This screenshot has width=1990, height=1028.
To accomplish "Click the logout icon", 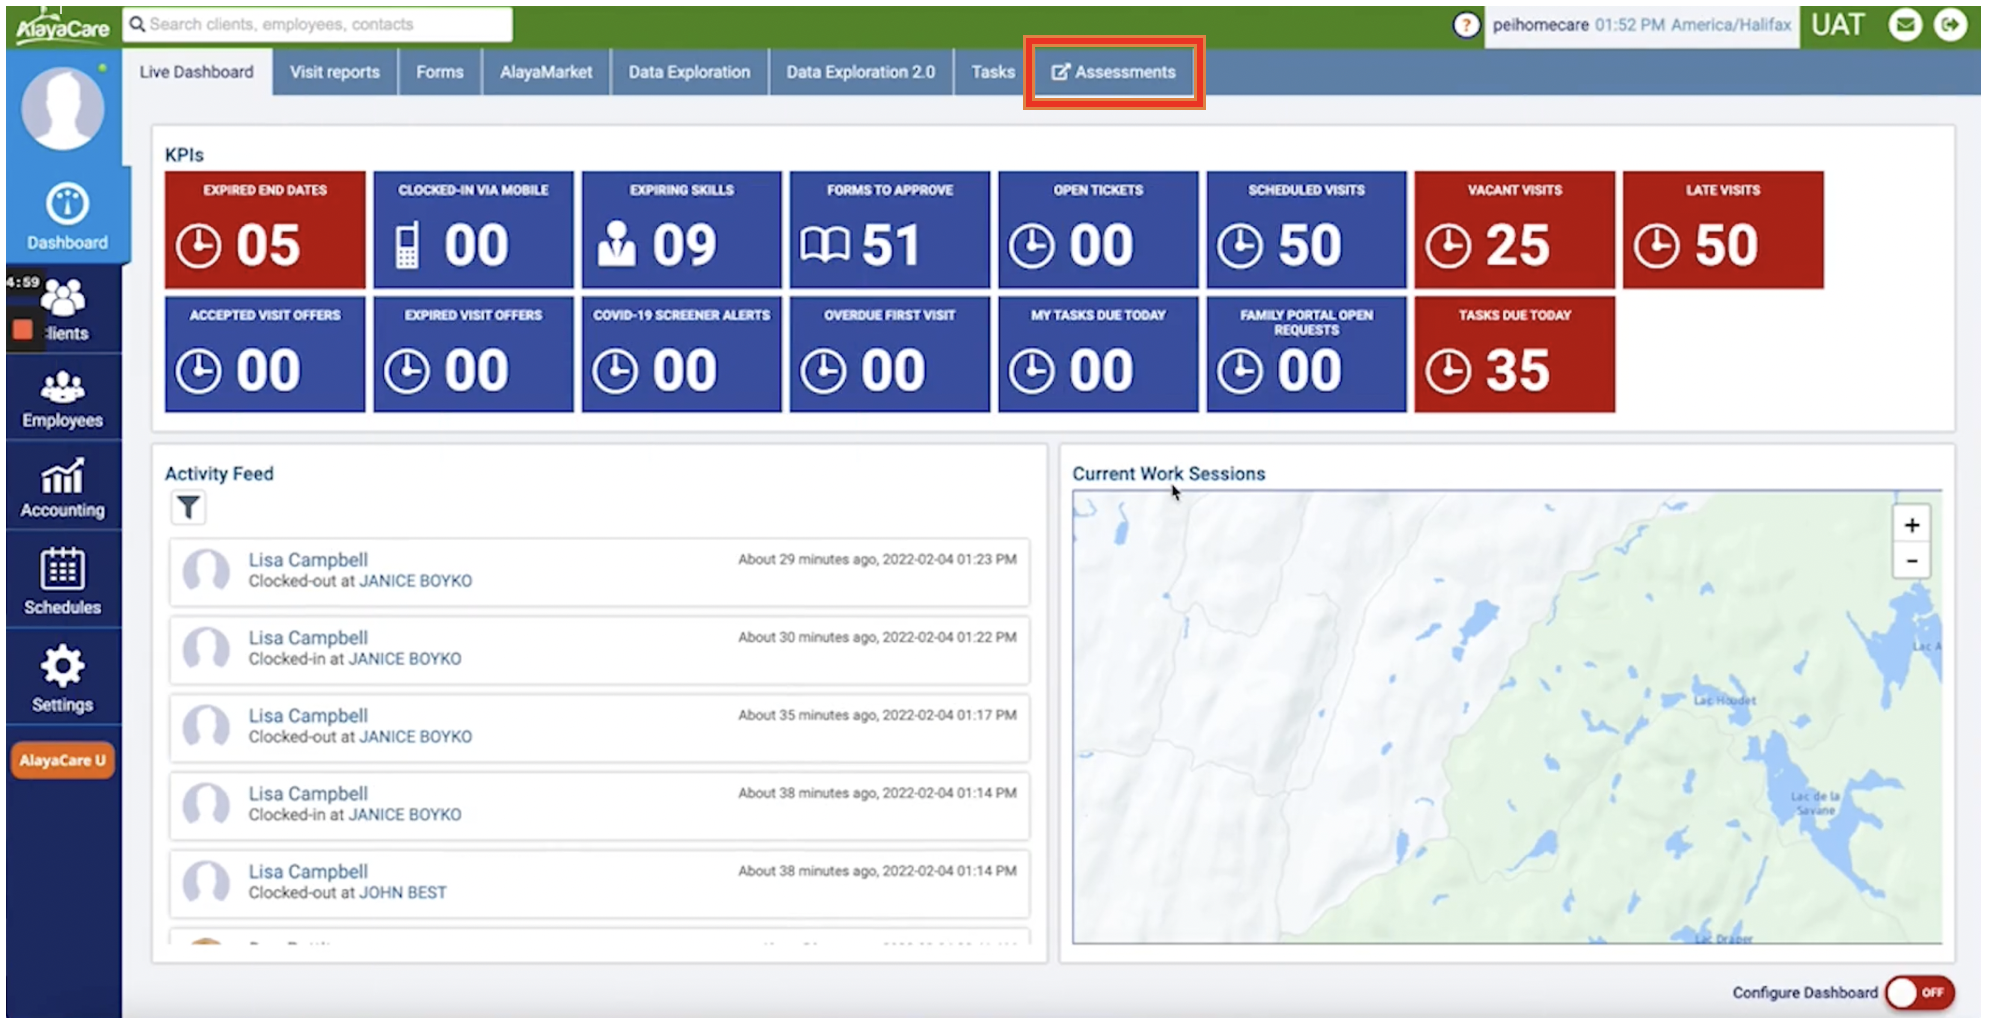I will click(1950, 25).
